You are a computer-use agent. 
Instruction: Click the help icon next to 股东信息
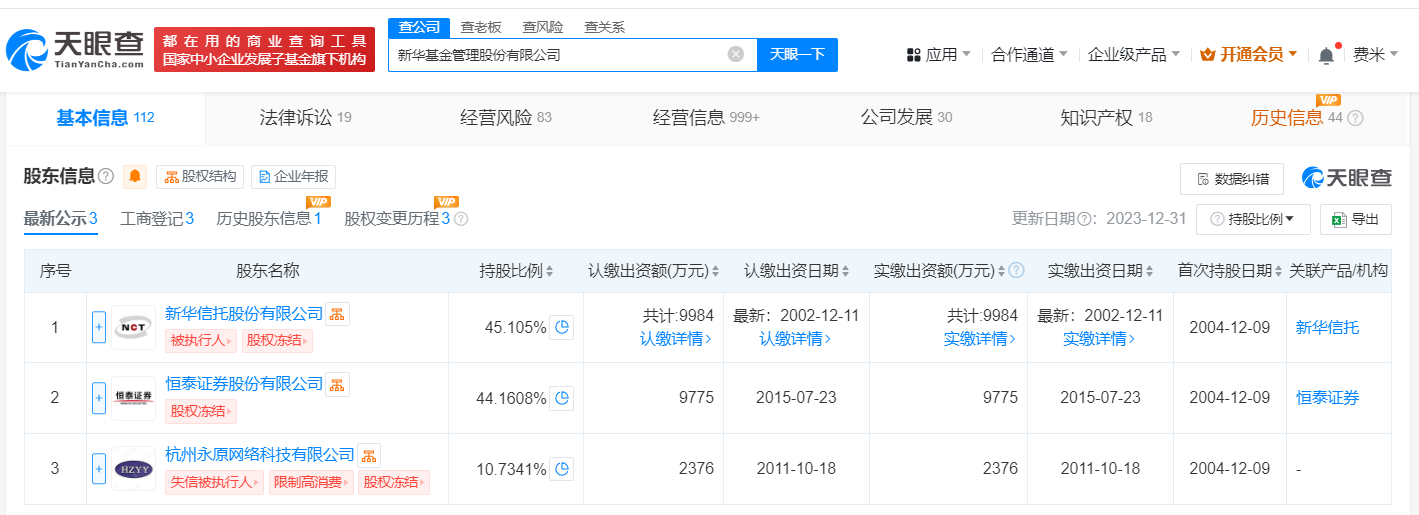pos(106,177)
